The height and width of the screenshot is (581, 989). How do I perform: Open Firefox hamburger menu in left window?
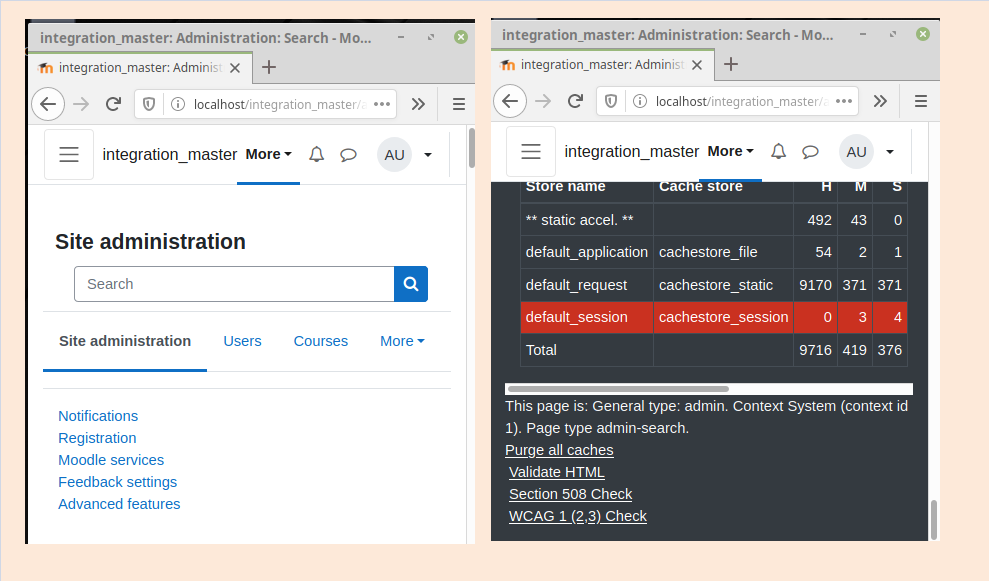tap(459, 104)
